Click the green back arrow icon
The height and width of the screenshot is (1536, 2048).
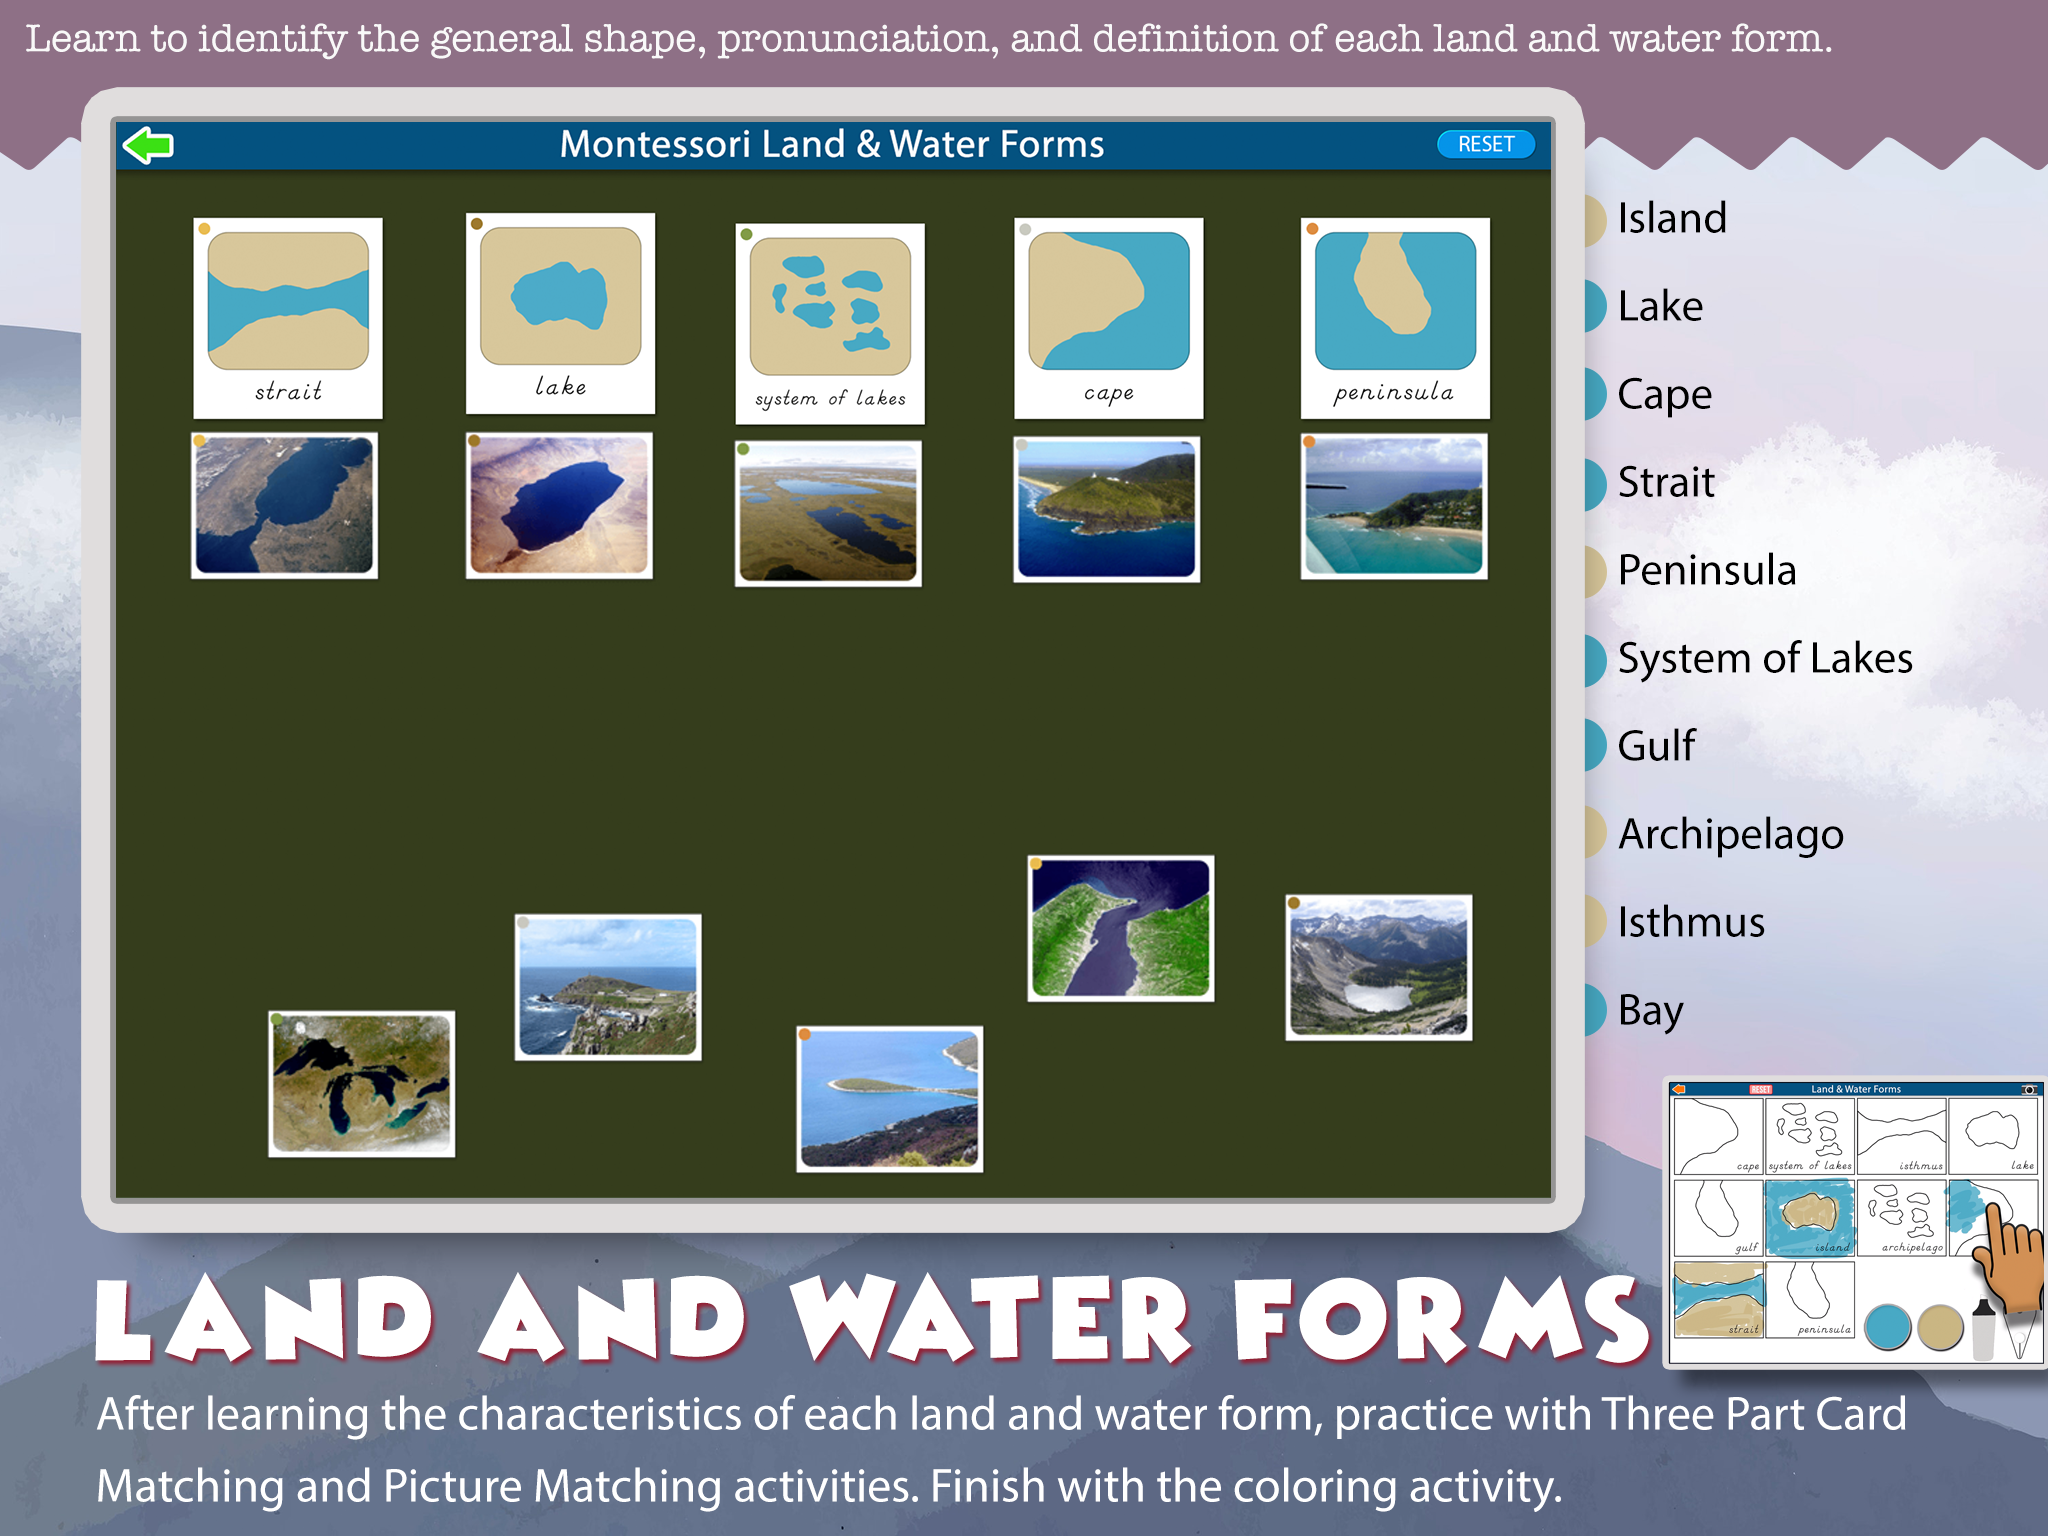pyautogui.click(x=148, y=145)
